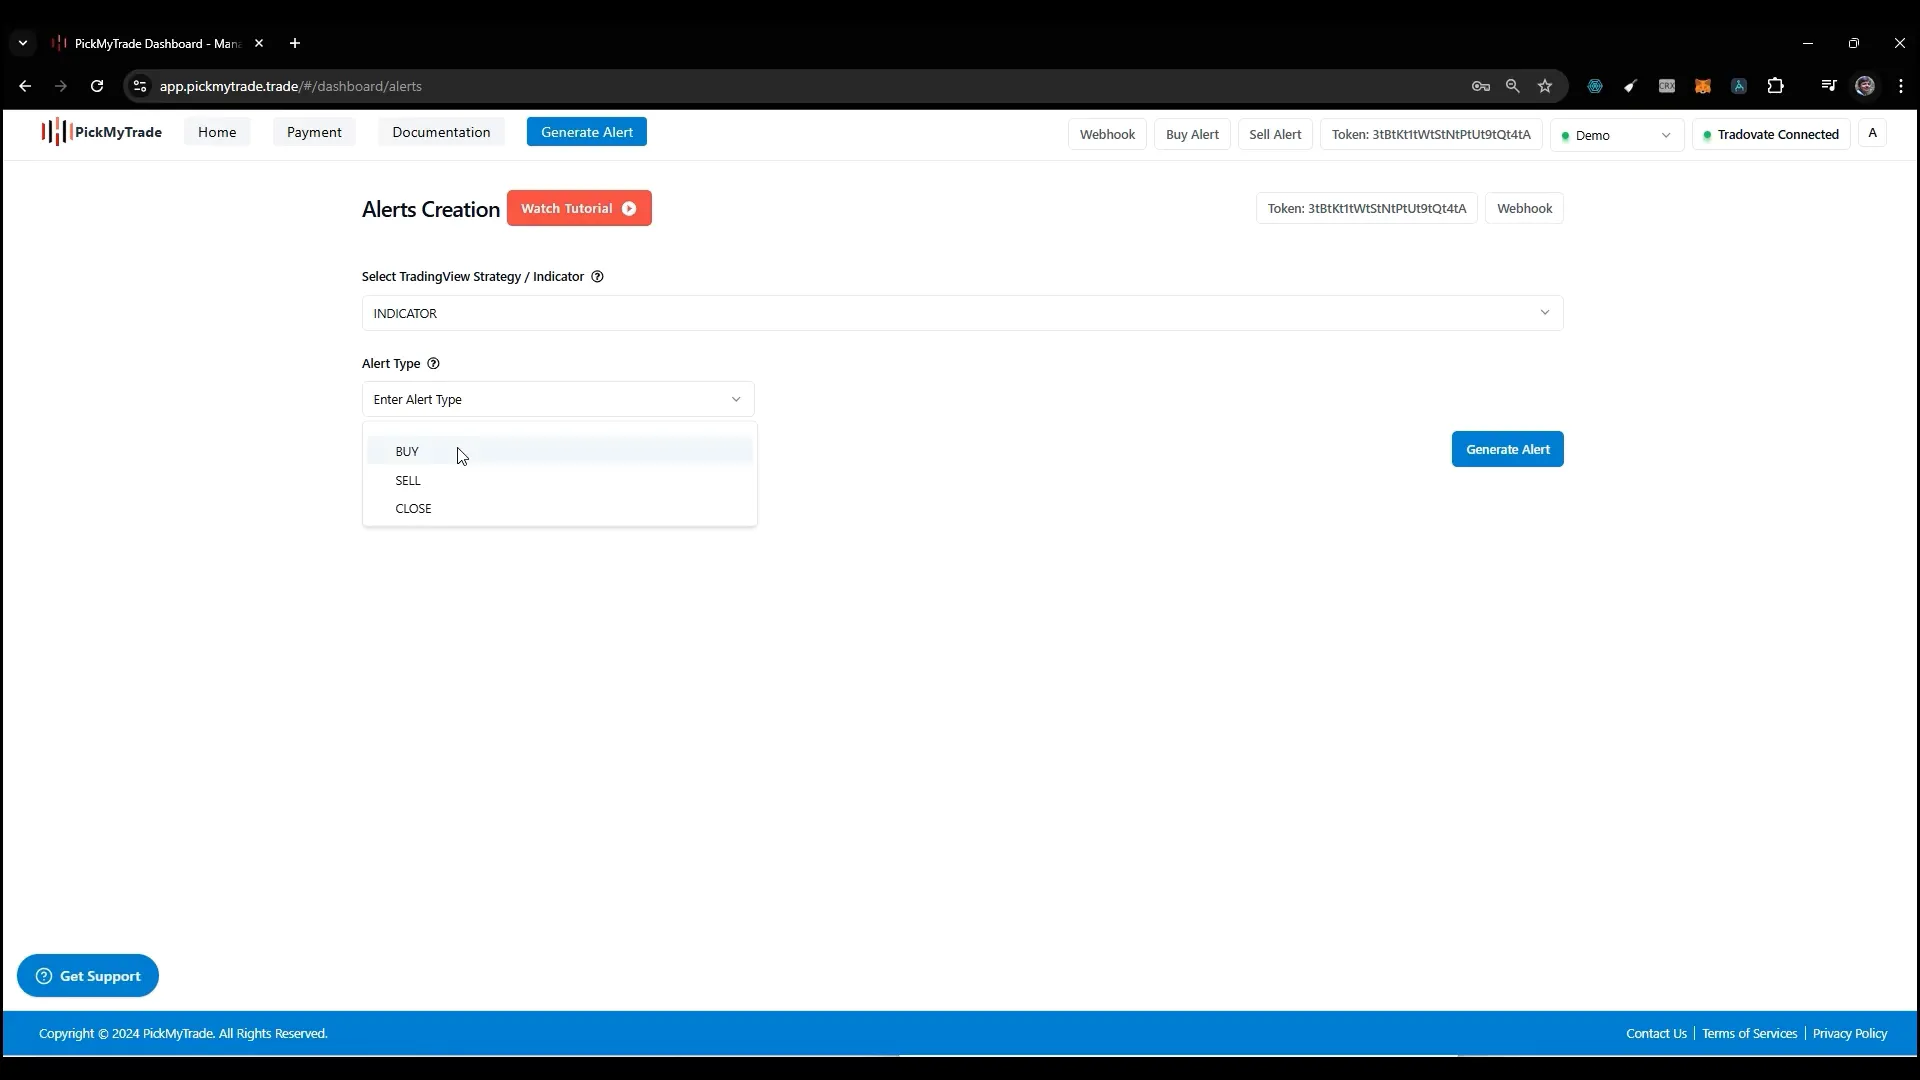The width and height of the screenshot is (1920, 1080).
Task: Click the Payment navigation tab
Action: (x=315, y=132)
